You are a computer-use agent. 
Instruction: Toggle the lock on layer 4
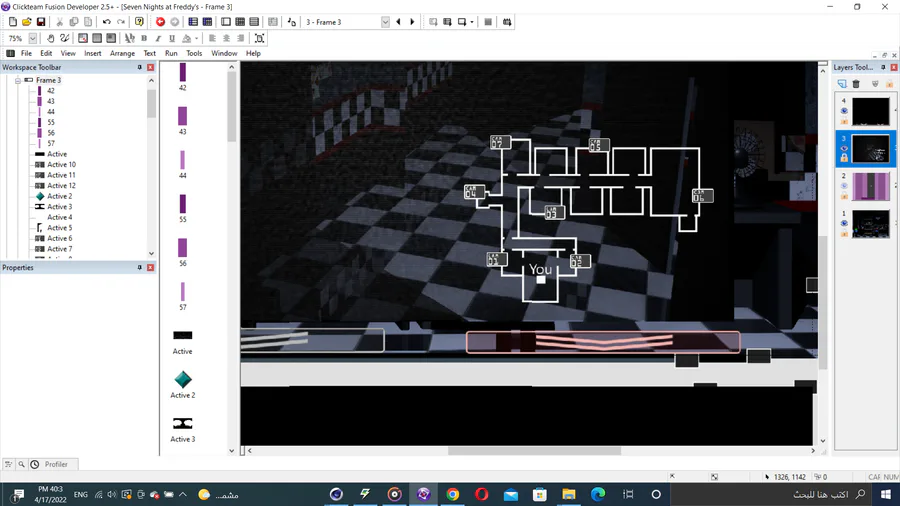[844, 121]
